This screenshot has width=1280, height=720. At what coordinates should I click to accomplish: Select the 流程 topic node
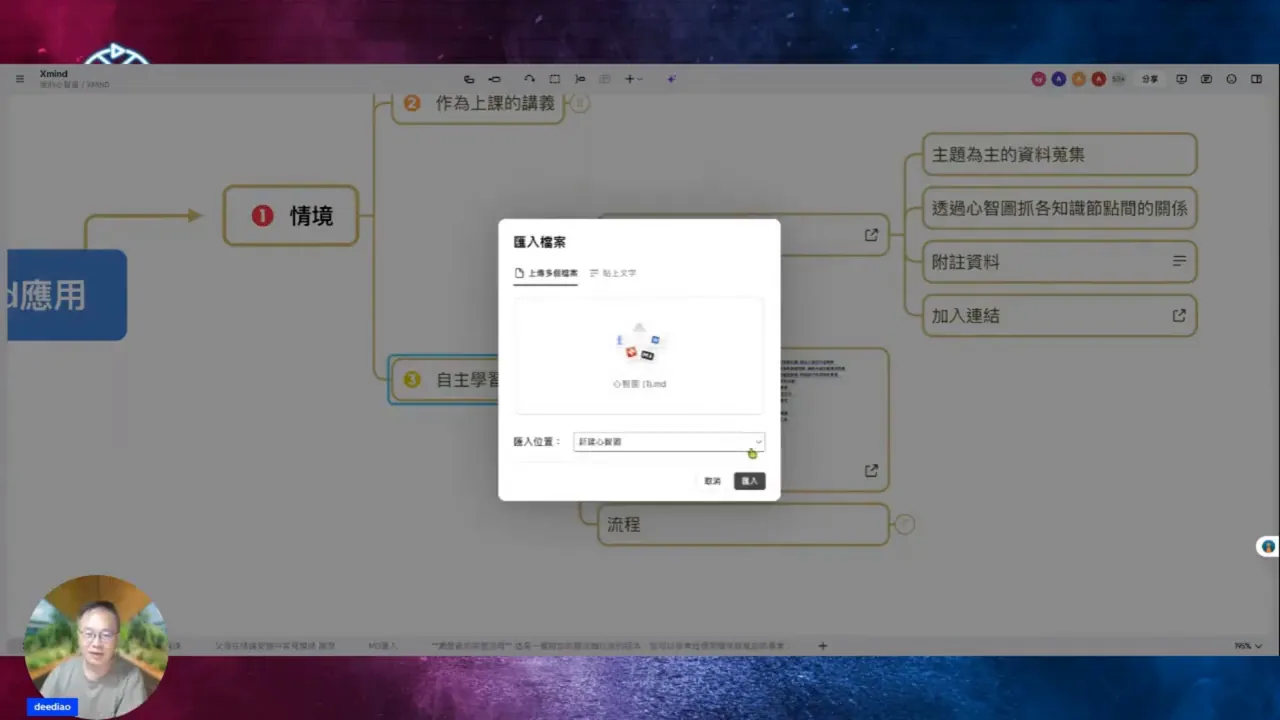point(743,524)
